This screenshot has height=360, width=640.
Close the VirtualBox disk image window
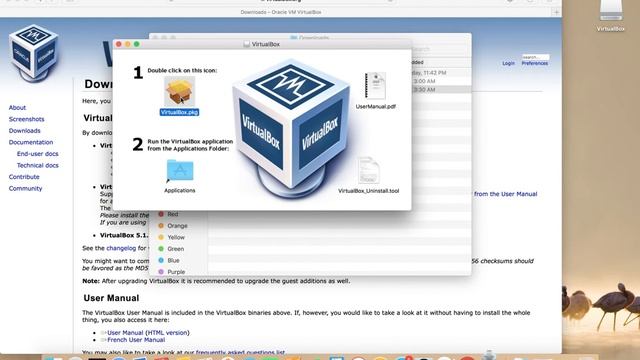point(119,44)
